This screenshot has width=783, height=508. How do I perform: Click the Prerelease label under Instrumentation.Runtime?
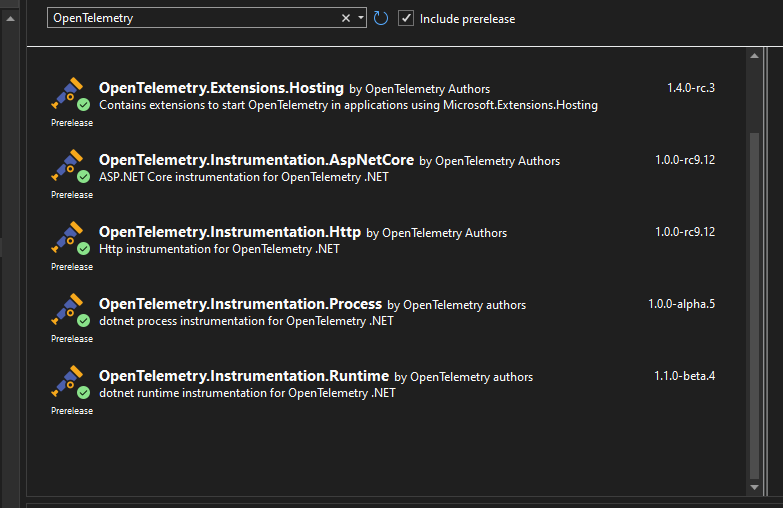72,411
